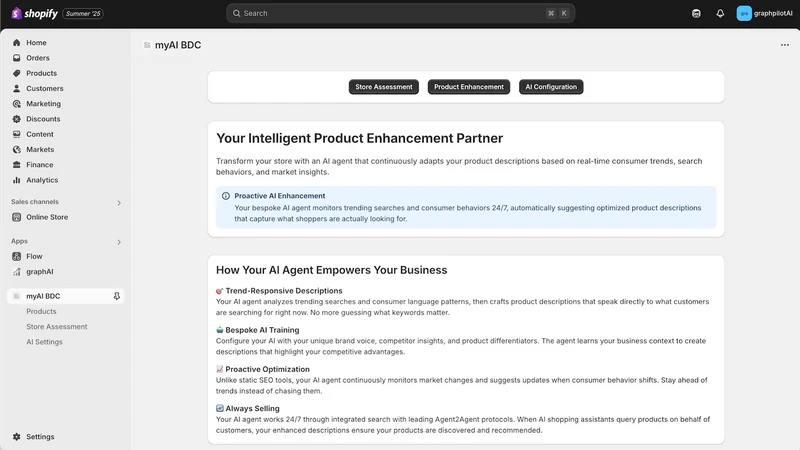Viewport: 800px width, 450px height.
Task: Open Analytics section label
Action: (42, 180)
